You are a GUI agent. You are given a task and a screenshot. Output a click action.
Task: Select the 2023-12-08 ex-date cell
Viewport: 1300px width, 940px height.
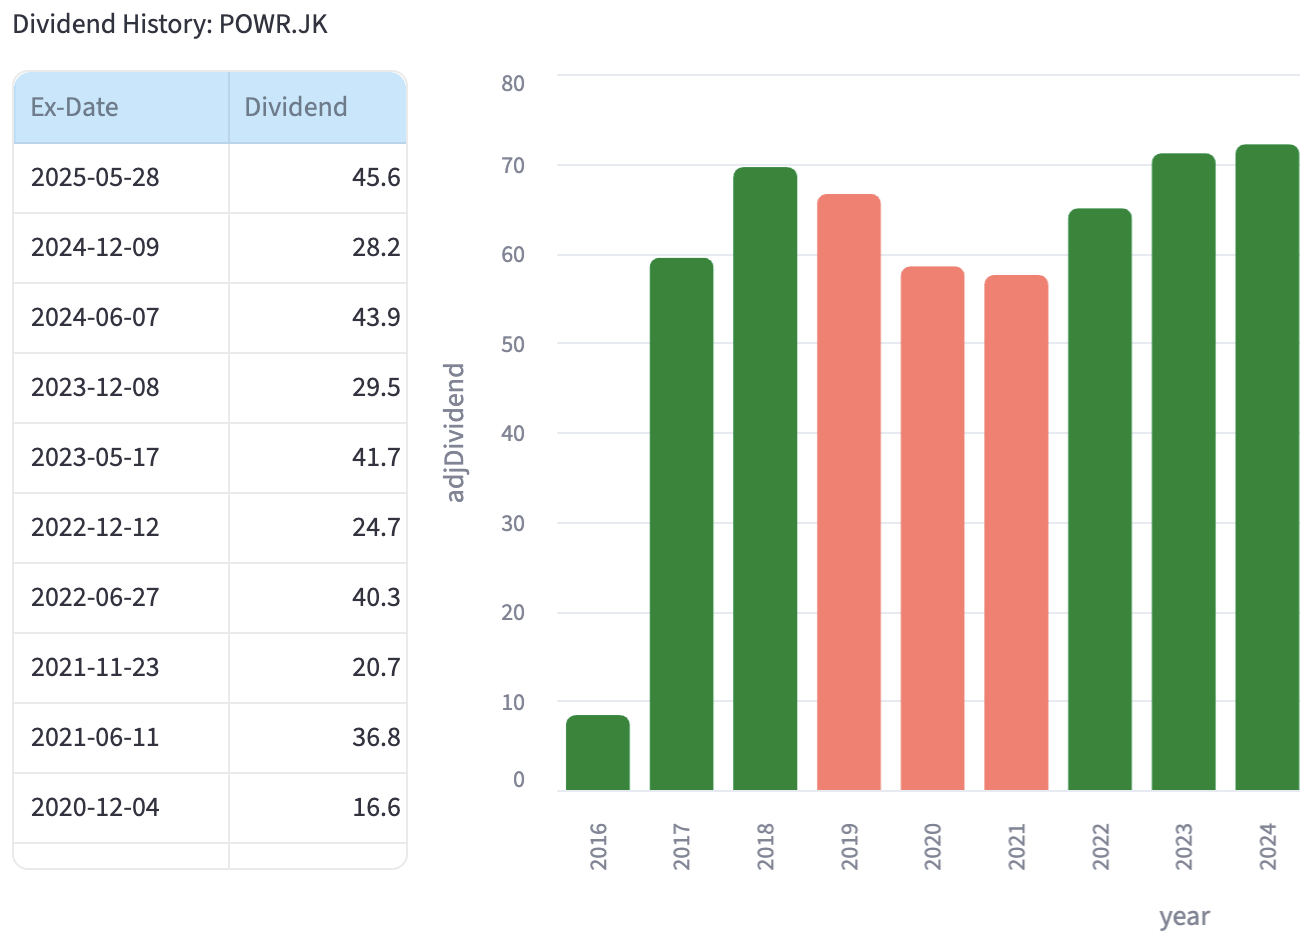click(121, 388)
